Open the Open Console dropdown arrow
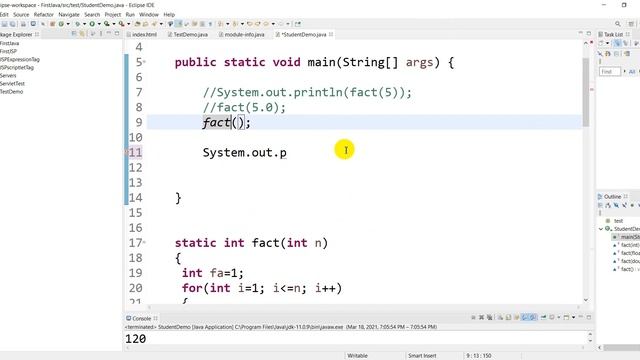The height and width of the screenshot is (360, 640). tap(573, 317)
